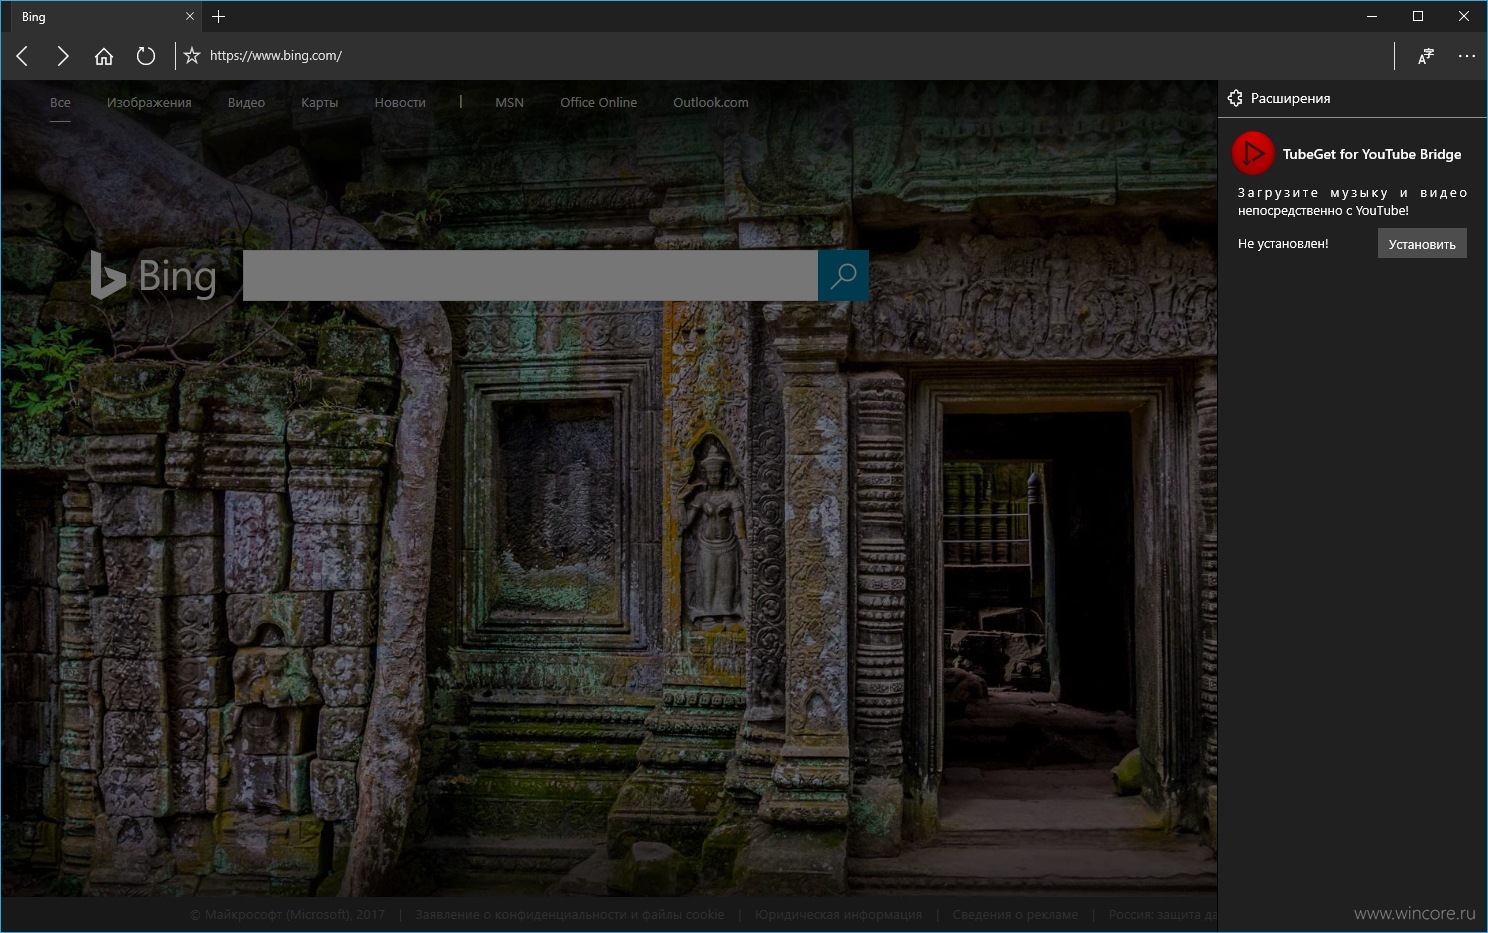Open the Outlook.com link
This screenshot has width=1488, height=933.
tap(710, 102)
